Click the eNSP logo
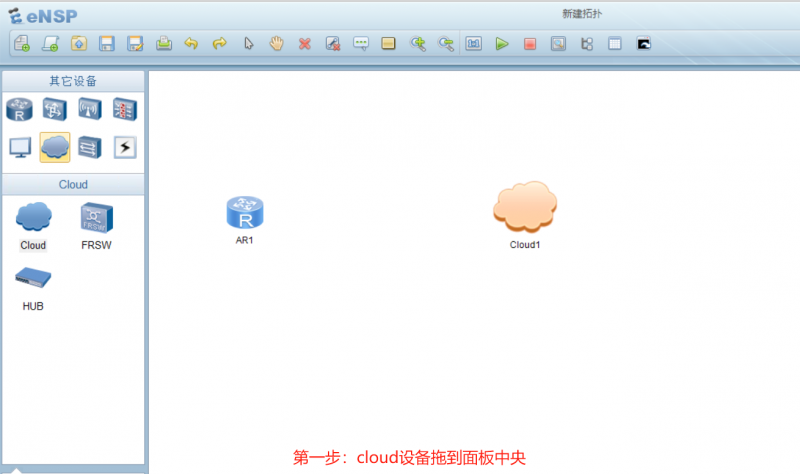The width and height of the screenshot is (800, 474). point(43,16)
